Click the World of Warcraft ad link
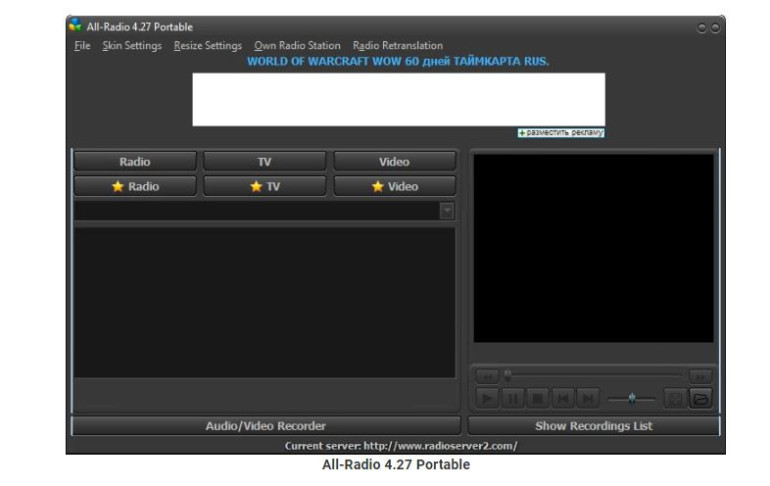This screenshot has height=486, width=770. (x=398, y=61)
